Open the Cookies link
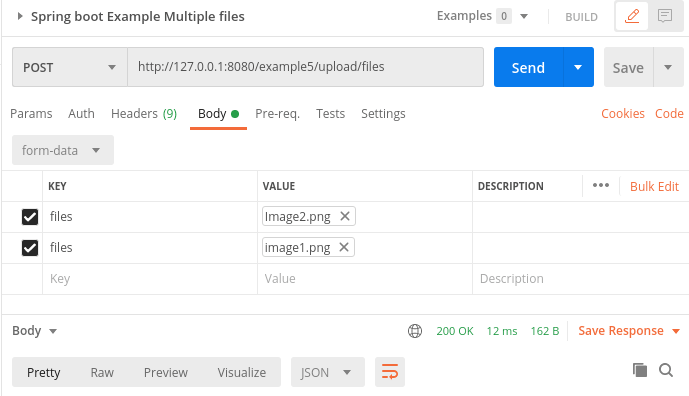Screen dimensions: 689x396 pos(623,114)
